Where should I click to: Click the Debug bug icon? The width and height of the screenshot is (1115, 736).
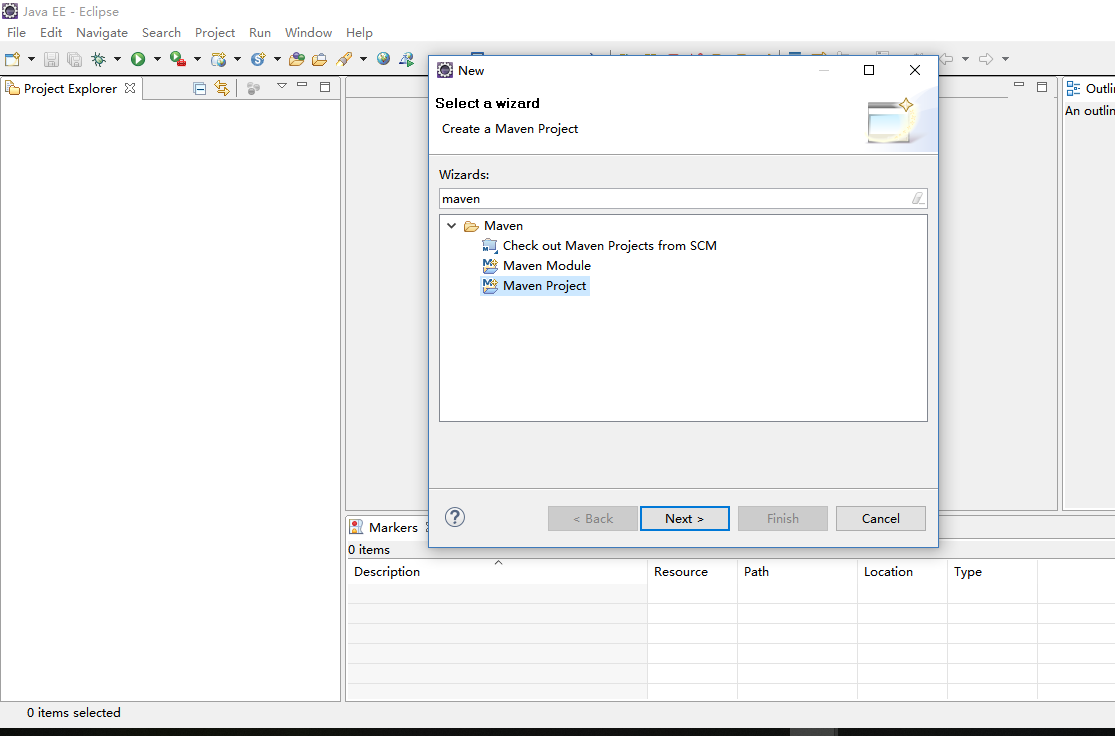tap(98, 59)
